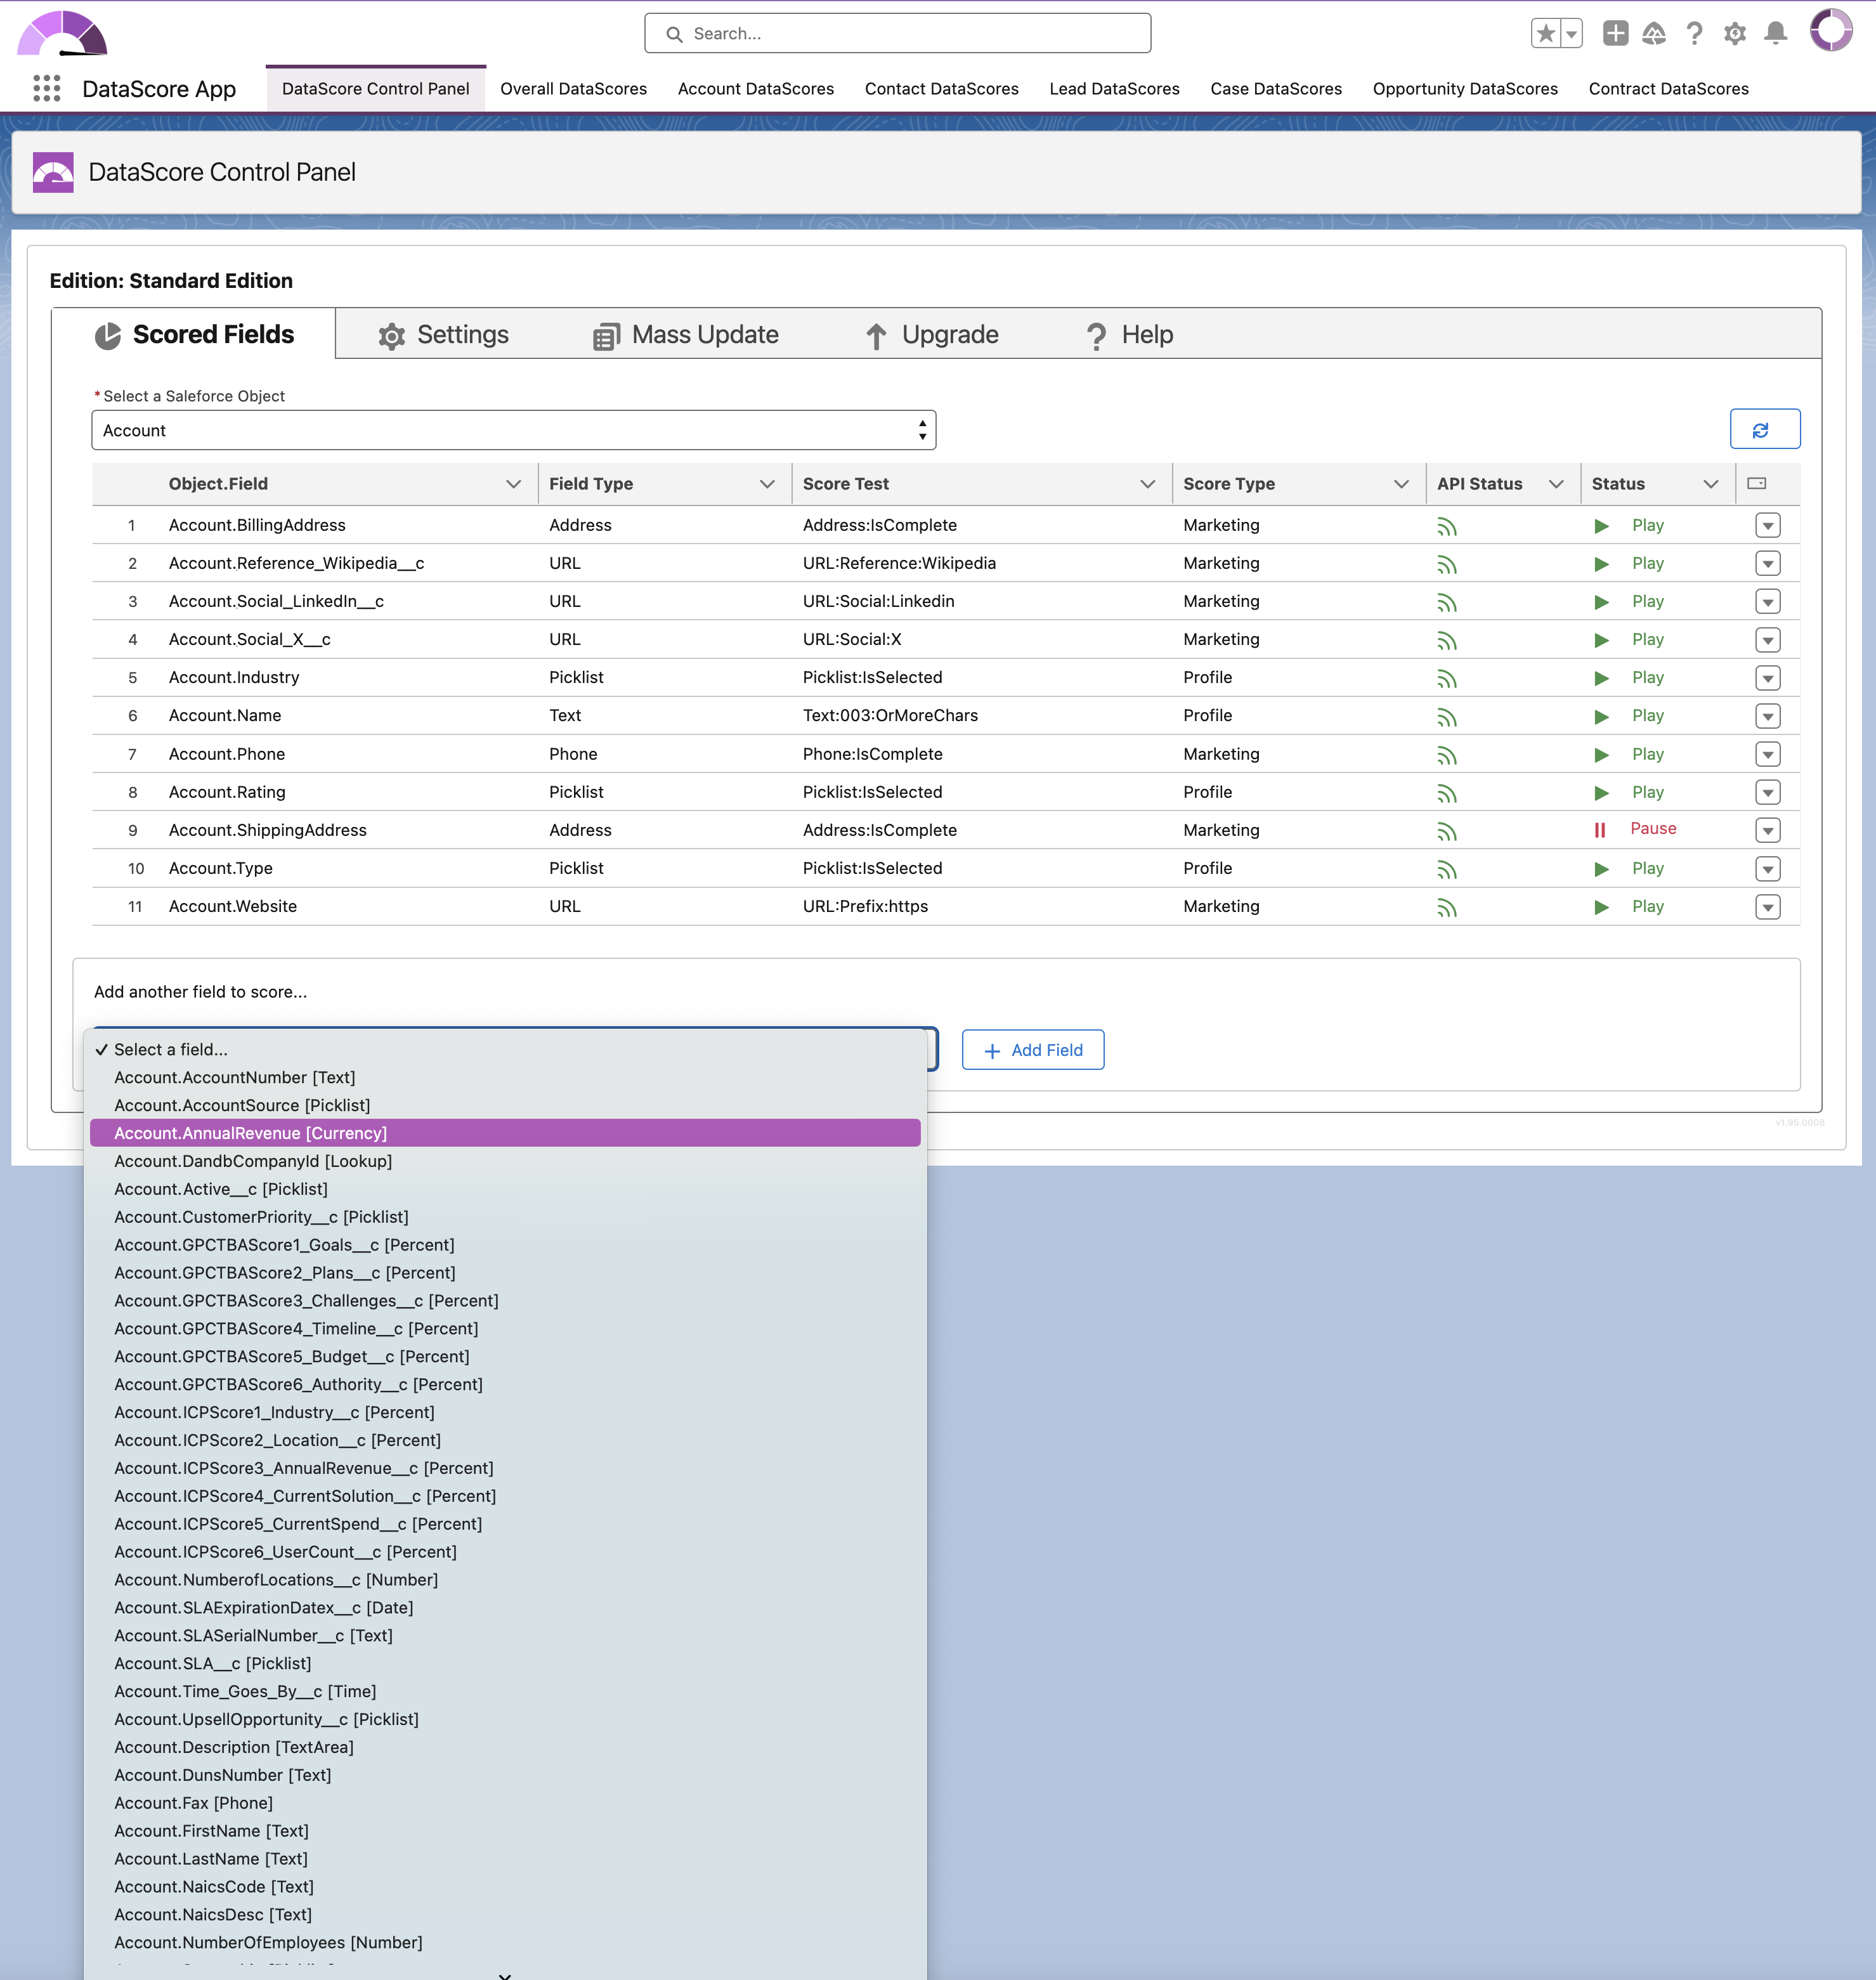
Task: Toggle Play status for Account.Reference_Wikipedia__c
Action: pyautogui.click(x=1629, y=563)
